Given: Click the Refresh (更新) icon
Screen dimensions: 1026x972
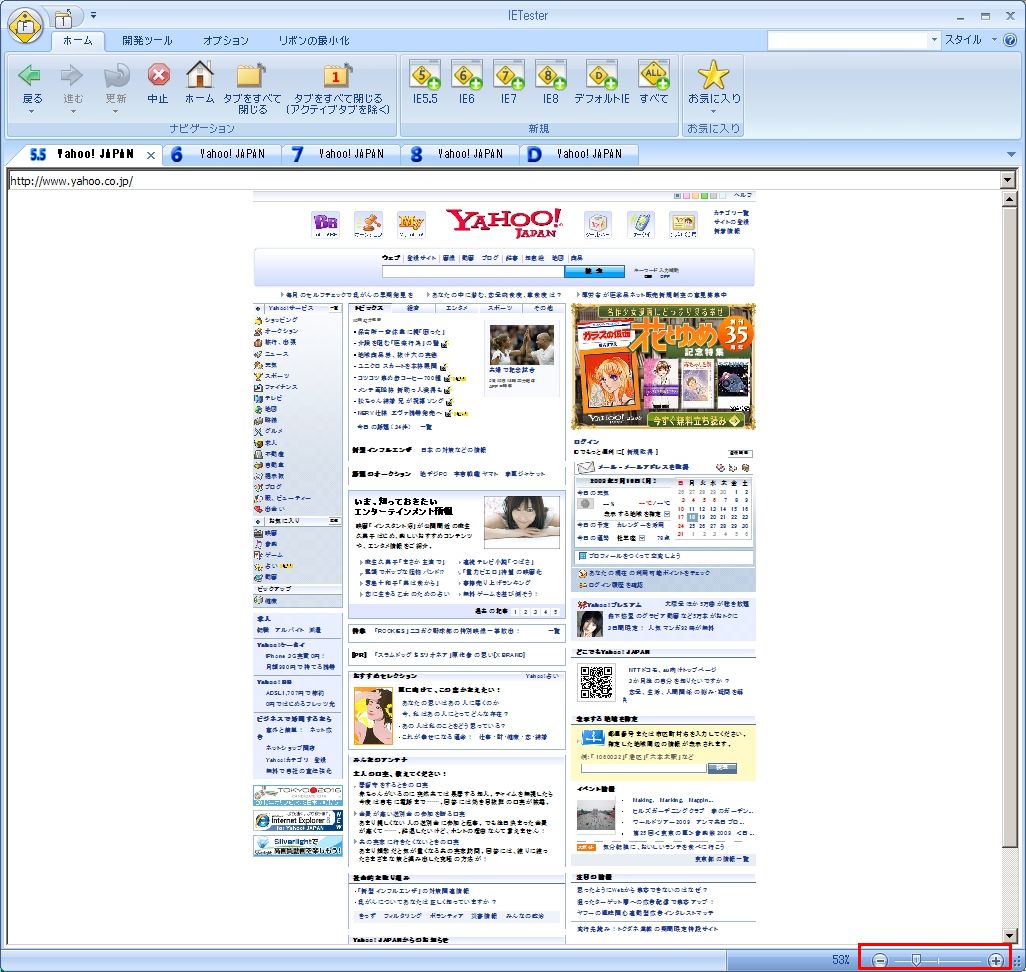Looking at the screenshot, I should point(116,75).
